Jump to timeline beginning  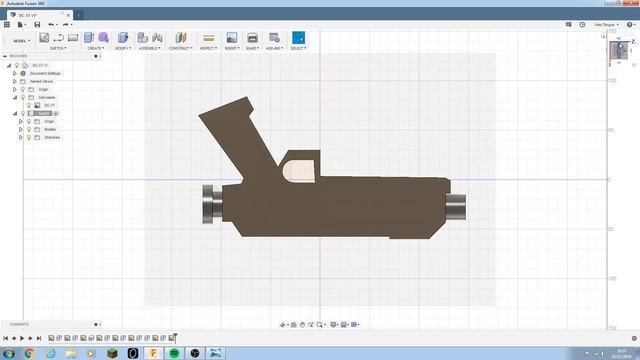pos(6,338)
